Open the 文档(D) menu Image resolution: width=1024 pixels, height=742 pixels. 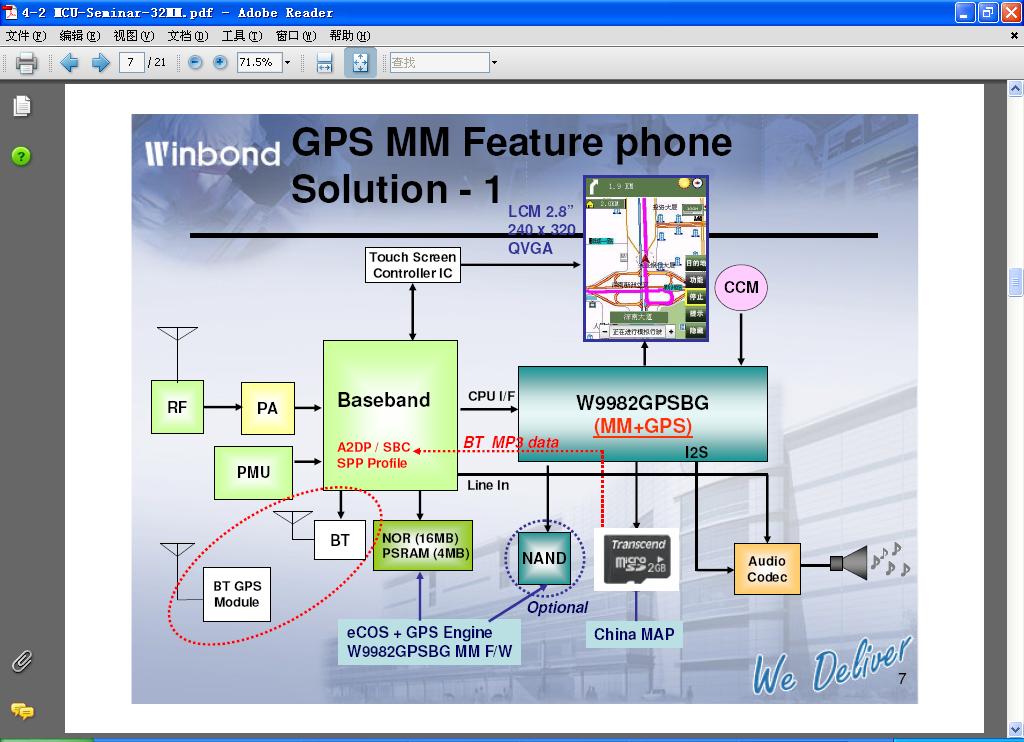188,36
